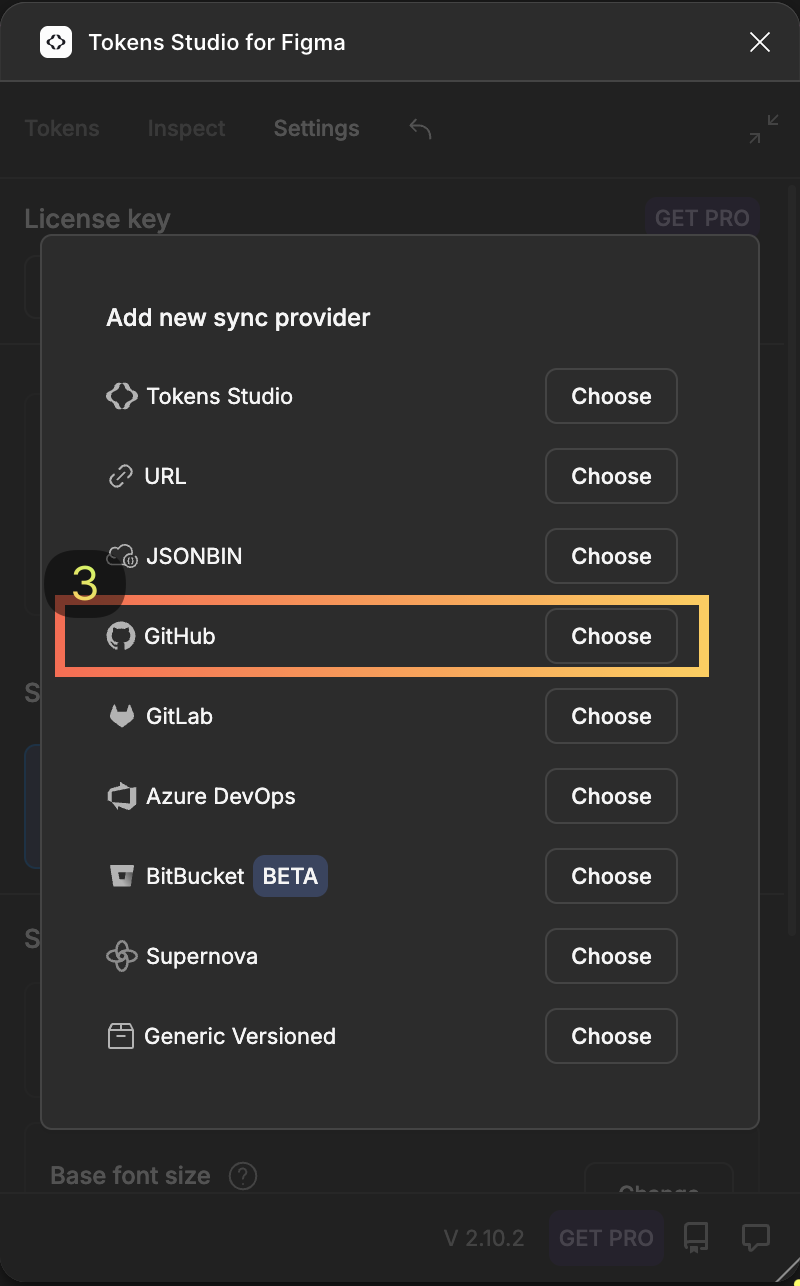
Task: Choose BitBucket as sync provider
Action: 611,876
